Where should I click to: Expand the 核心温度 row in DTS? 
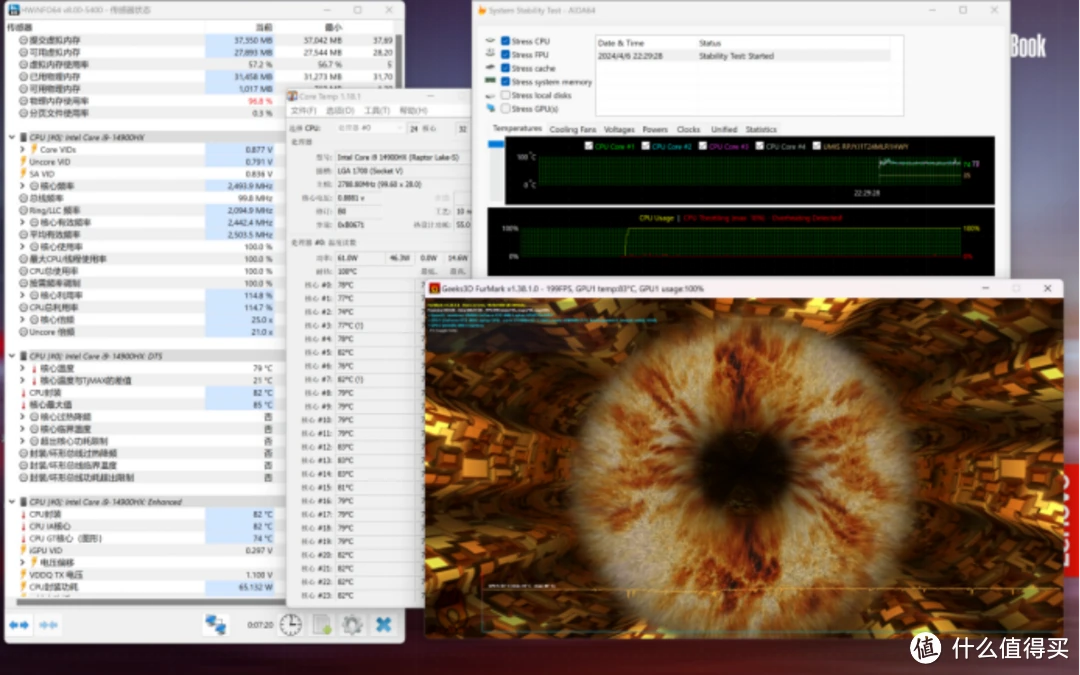tap(22, 368)
